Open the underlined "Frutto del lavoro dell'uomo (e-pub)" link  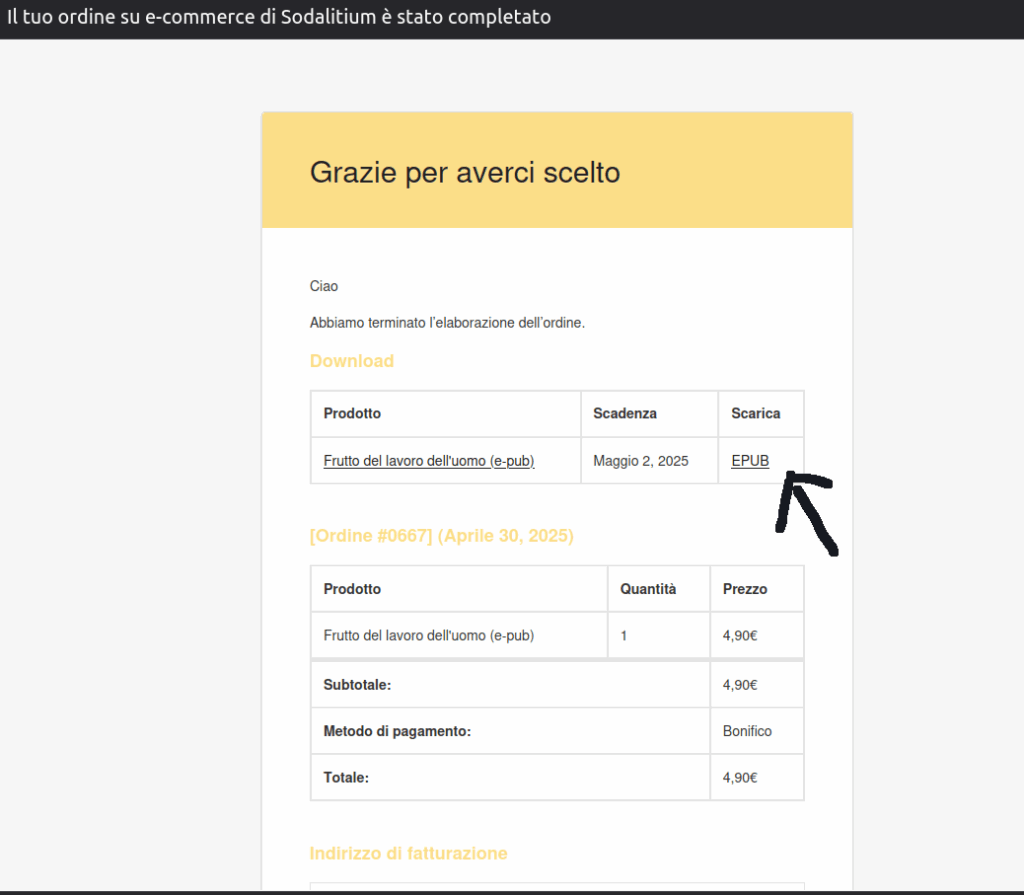tap(428, 461)
